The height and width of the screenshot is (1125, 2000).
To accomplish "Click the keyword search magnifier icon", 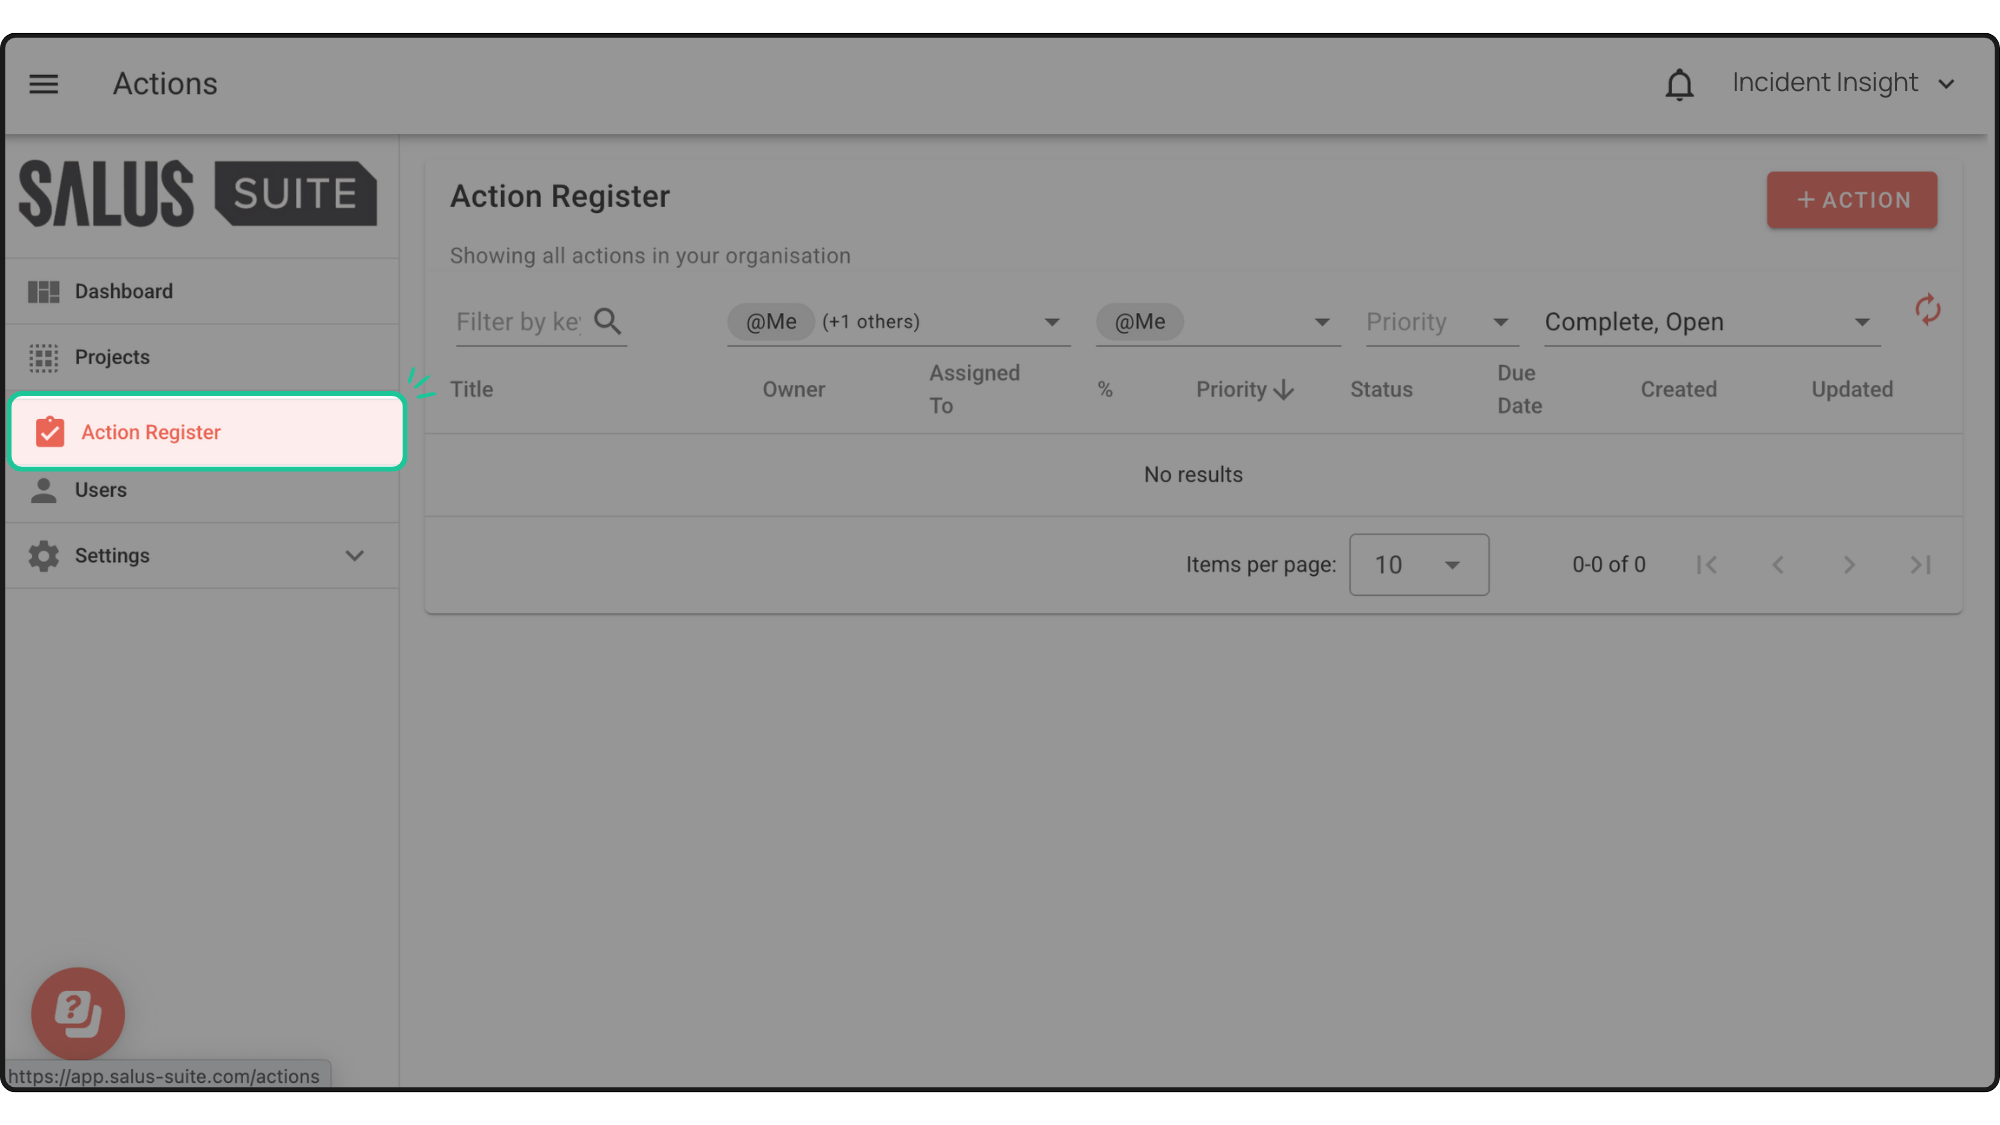I will [607, 321].
